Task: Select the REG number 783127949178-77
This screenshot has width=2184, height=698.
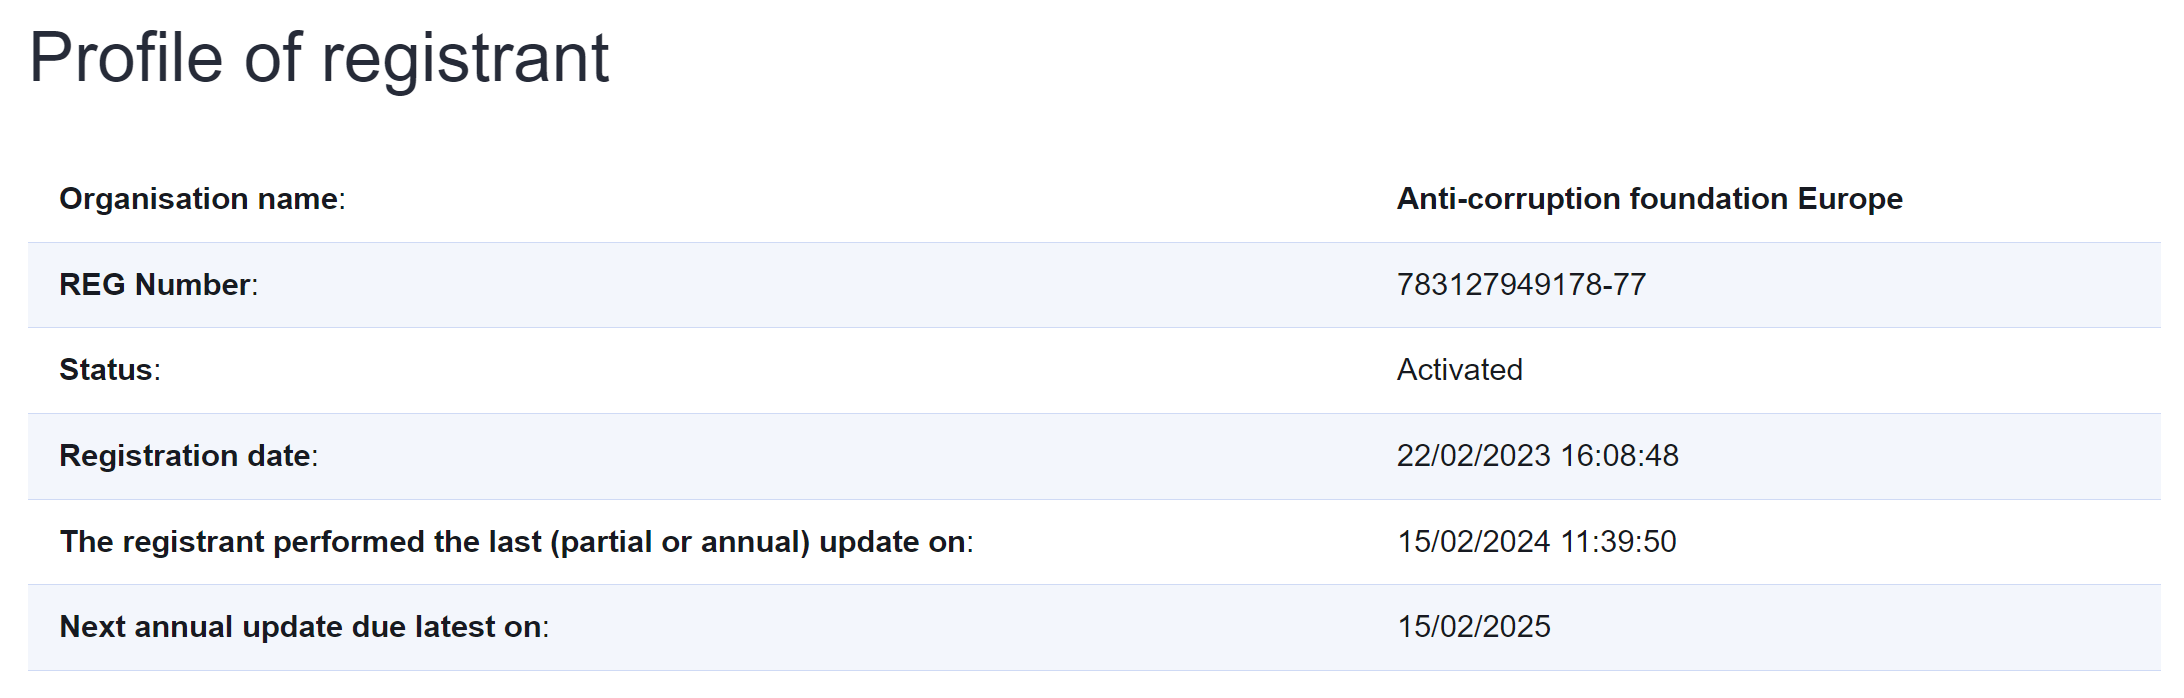Action: (x=1520, y=285)
